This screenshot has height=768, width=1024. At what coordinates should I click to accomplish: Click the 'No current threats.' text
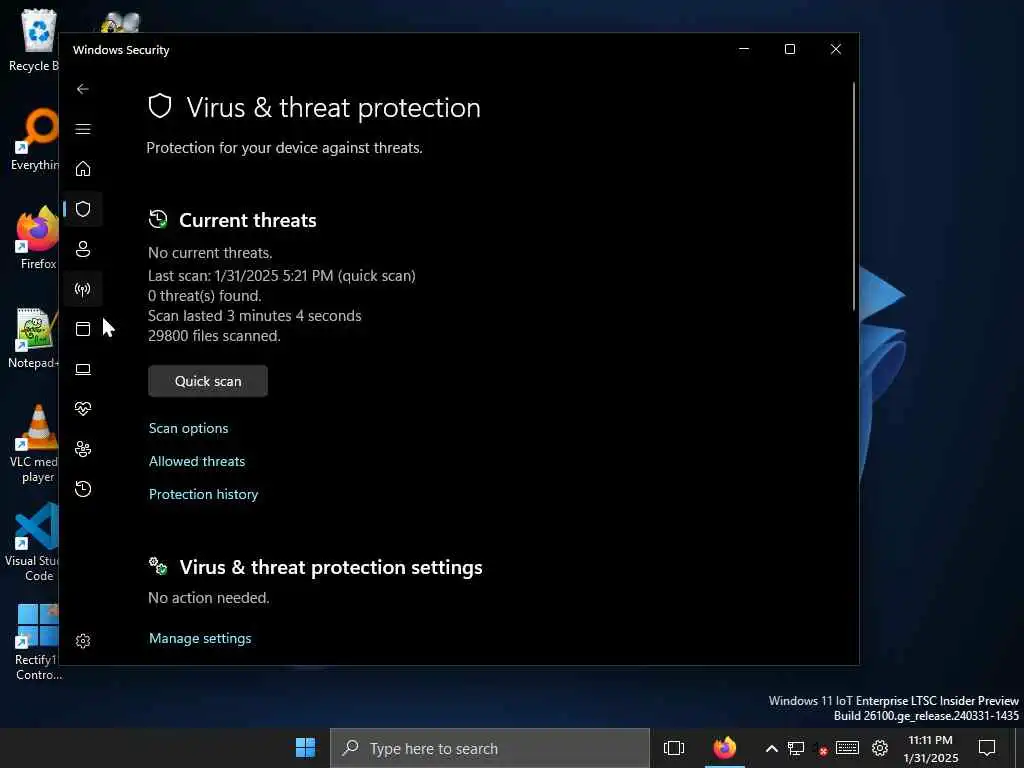coord(210,253)
